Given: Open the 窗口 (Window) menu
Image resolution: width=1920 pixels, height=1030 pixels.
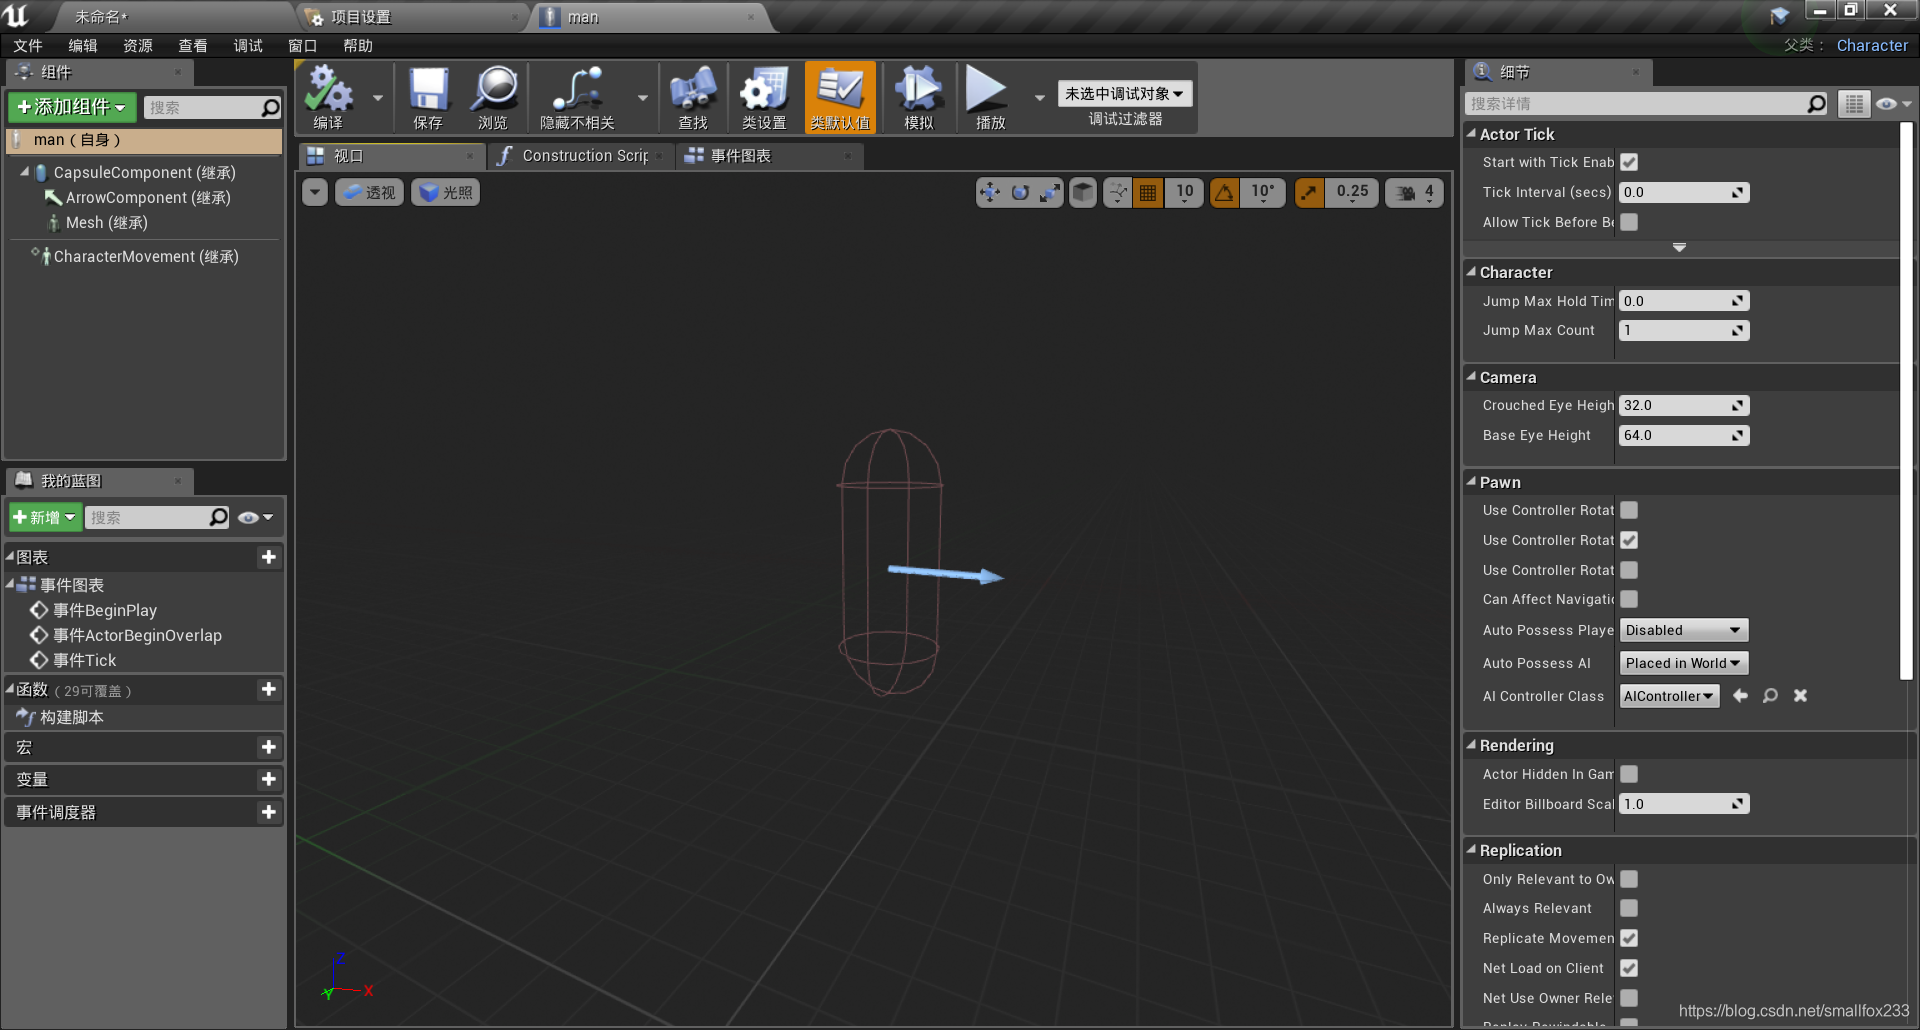Looking at the screenshot, I should [x=303, y=46].
